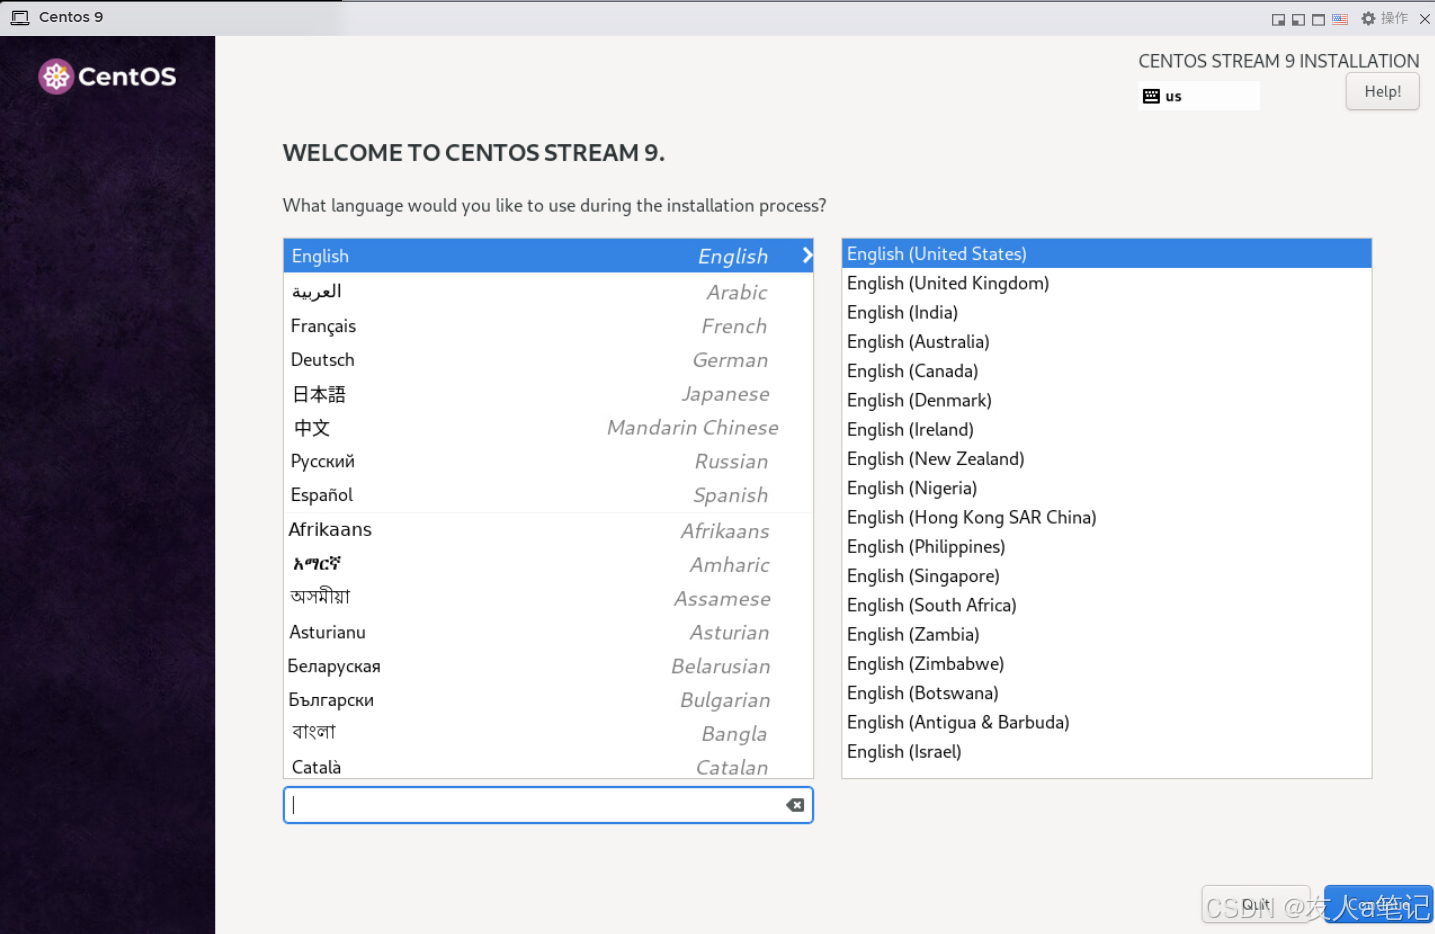Select the Bangla language row

coord(548,733)
